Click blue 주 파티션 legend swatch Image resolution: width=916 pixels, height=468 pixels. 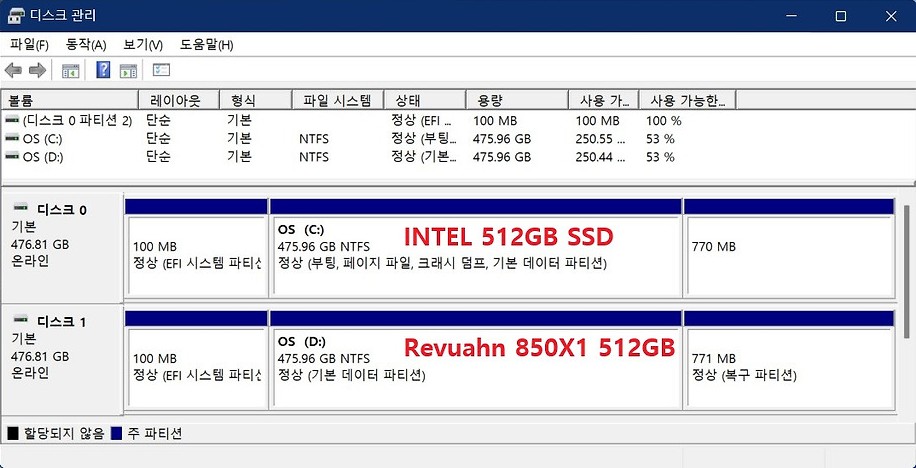tap(116, 434)
